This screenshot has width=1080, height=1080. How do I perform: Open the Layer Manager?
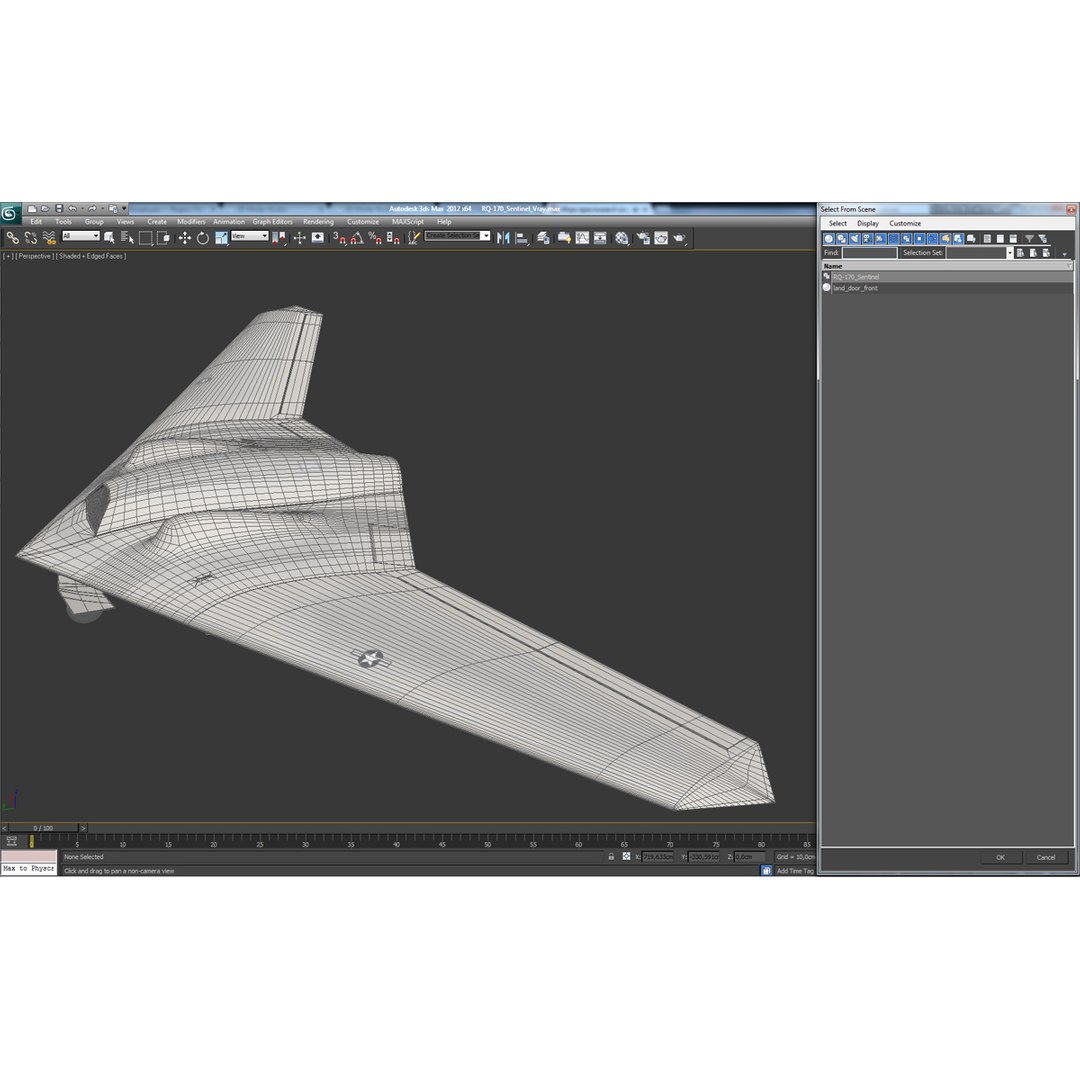coord(543,238)
